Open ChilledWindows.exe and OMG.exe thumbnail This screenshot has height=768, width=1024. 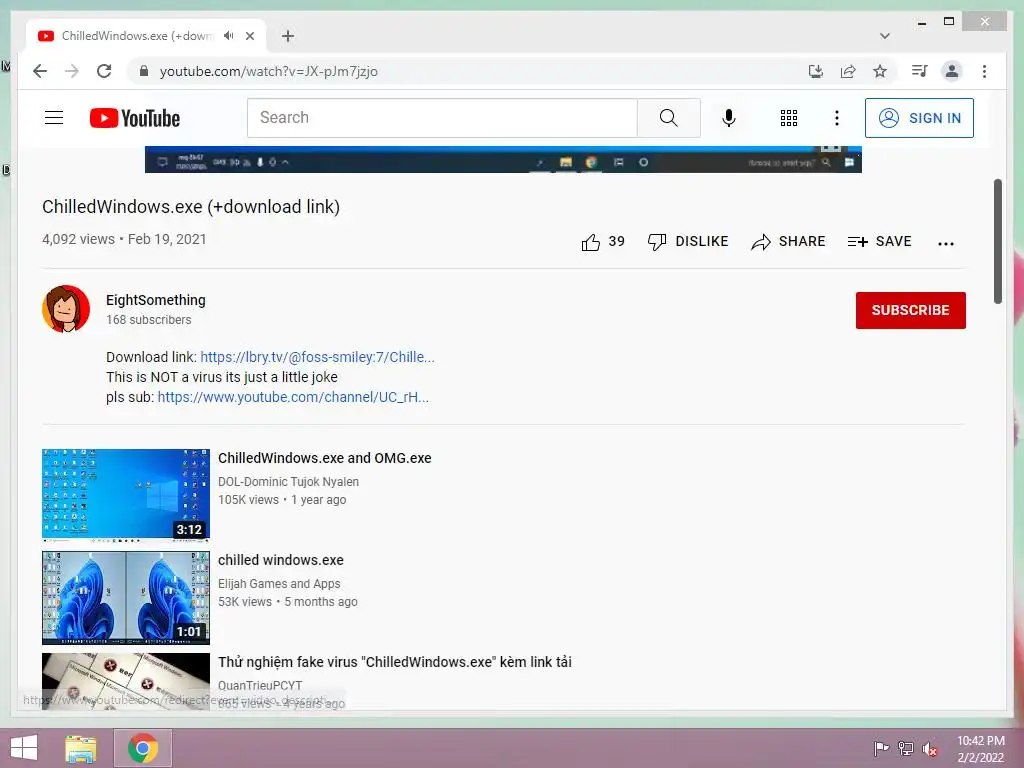126,495
